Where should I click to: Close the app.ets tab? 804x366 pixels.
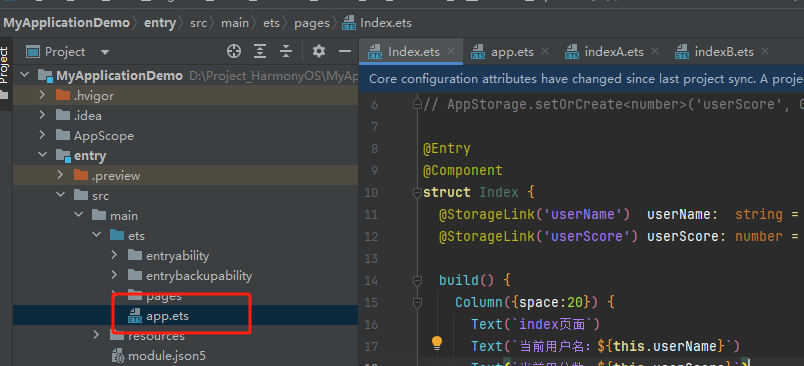545,51
